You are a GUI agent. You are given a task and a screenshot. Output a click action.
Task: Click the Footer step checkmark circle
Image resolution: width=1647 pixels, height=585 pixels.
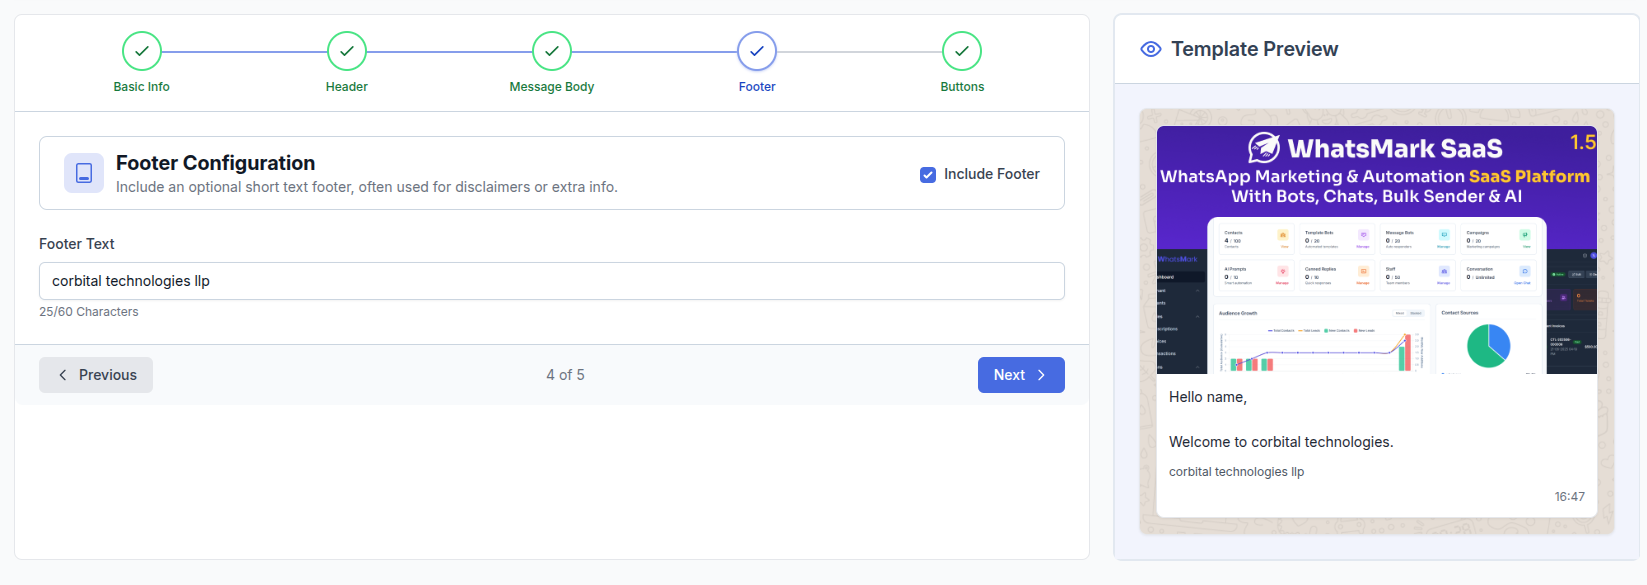tap(757, 51)
